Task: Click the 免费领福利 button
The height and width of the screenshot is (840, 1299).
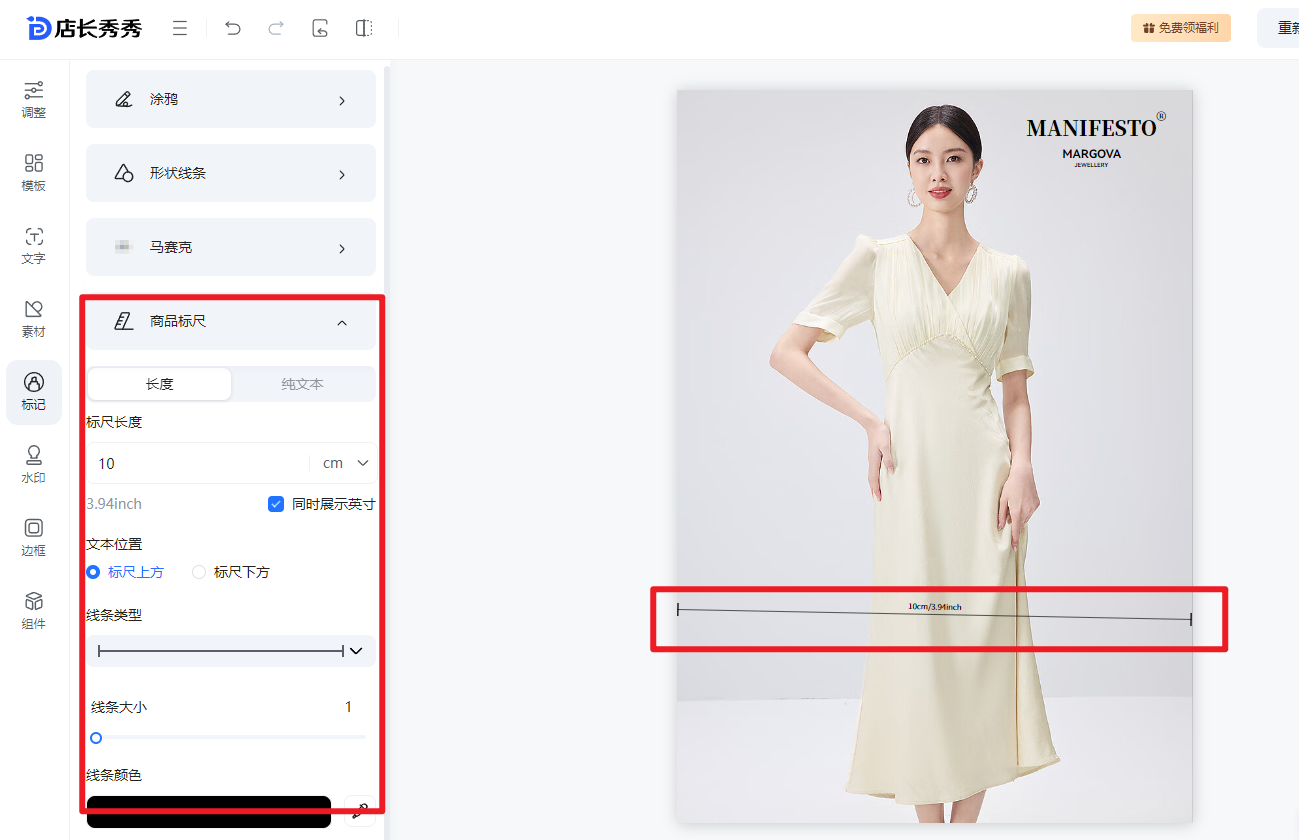Action: 1180,28
